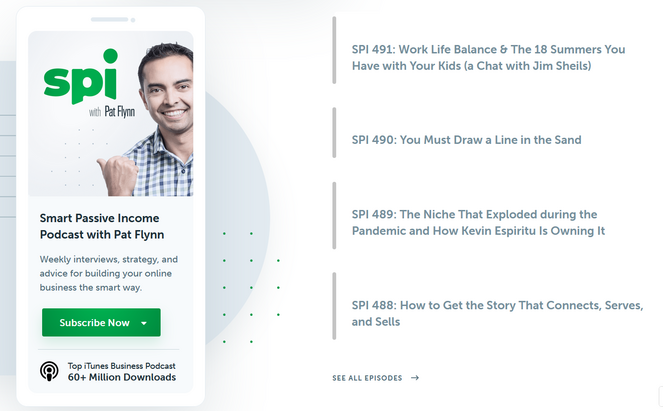Click the gray bar beside SPI 489

click(335, 215)
